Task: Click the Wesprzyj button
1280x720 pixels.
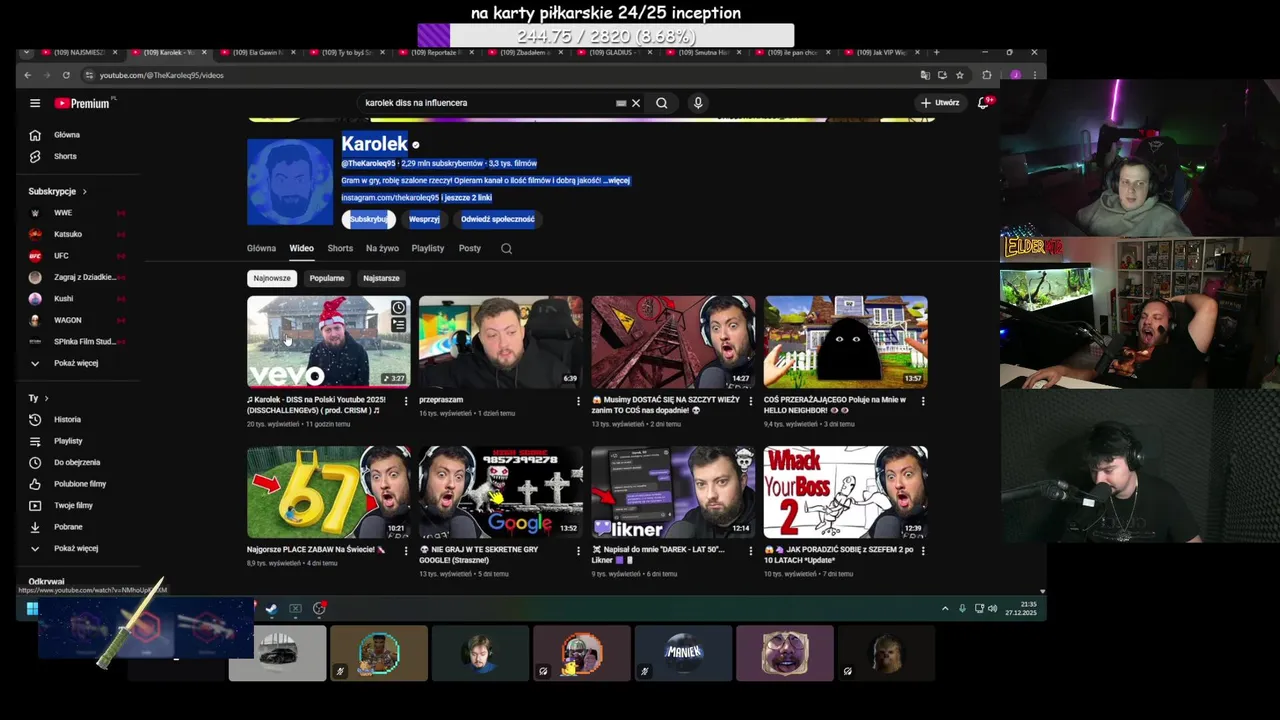Action: coord(424,219)
